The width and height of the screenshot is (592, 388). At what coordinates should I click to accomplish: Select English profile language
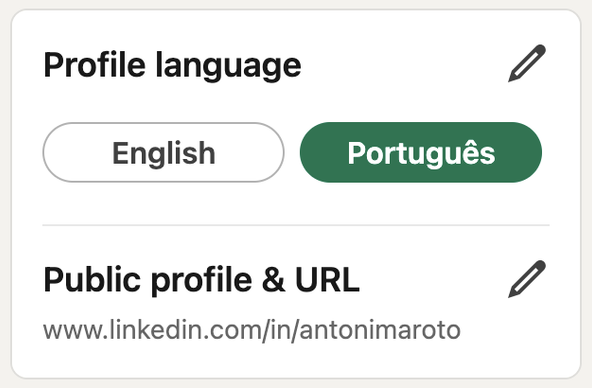(x=163, y=152)
